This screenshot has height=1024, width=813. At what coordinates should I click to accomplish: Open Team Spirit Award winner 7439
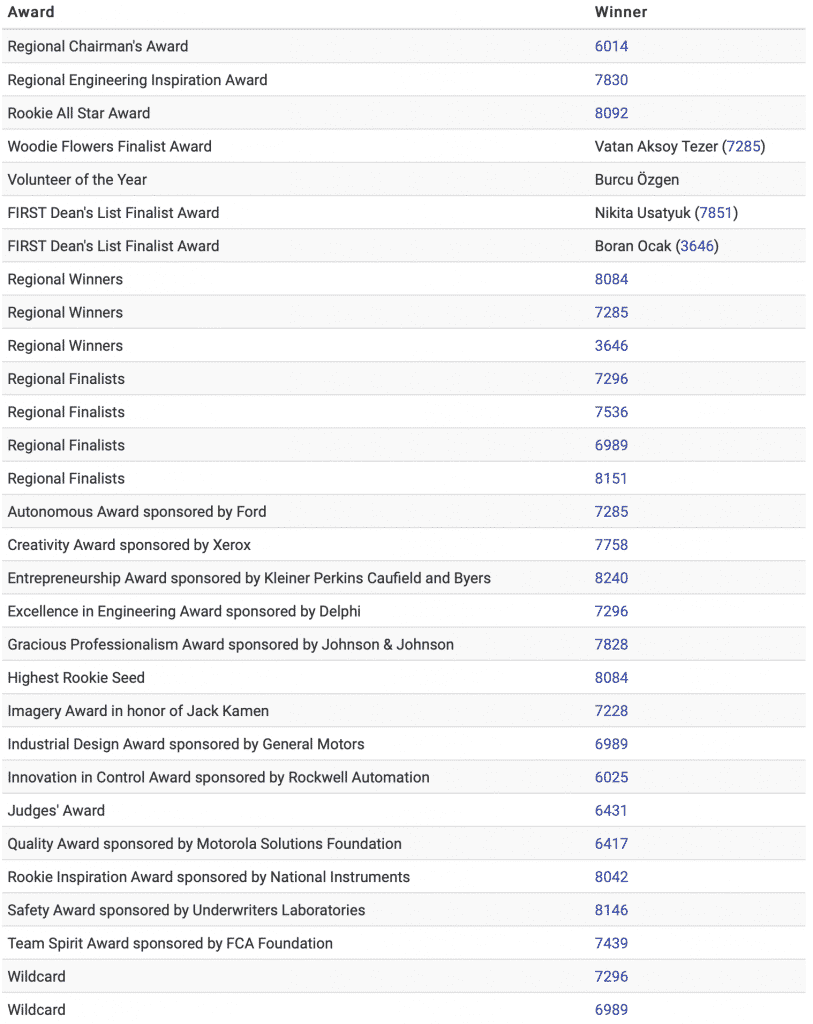coord(611,944)
